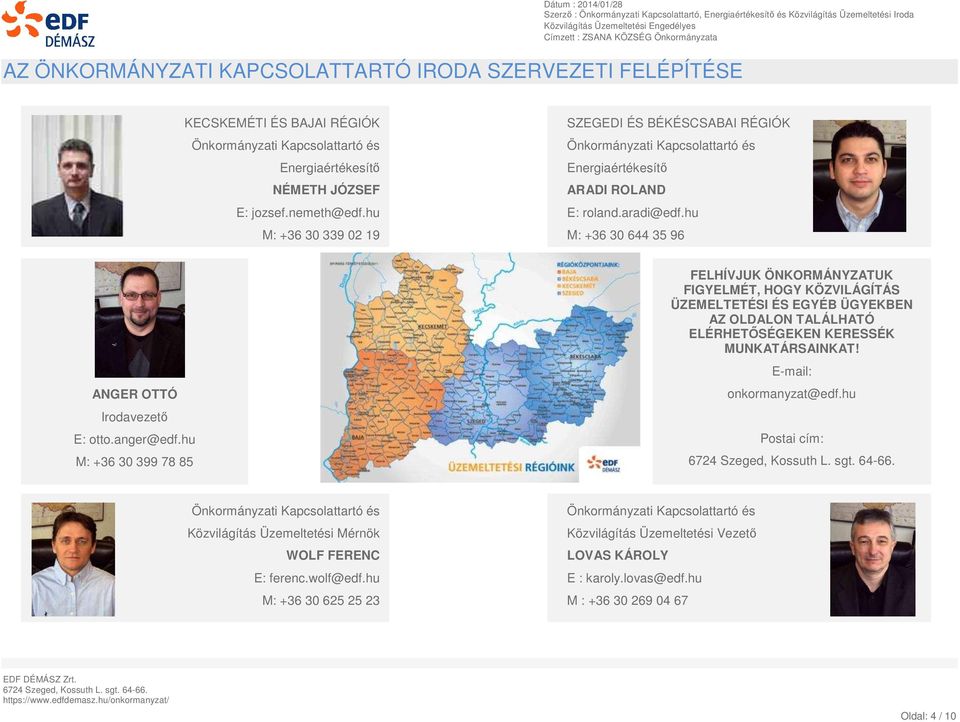Open the edfdemasz.hu/onkormanyzat footer link
The image size is (960, 722).
point(86,700)
